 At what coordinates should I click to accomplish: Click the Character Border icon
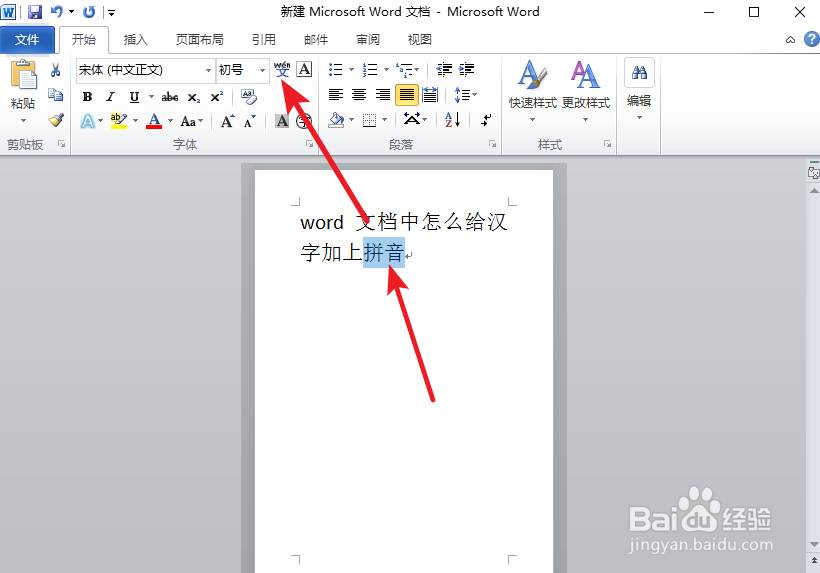pyautogui.click(x=304, y=69)
